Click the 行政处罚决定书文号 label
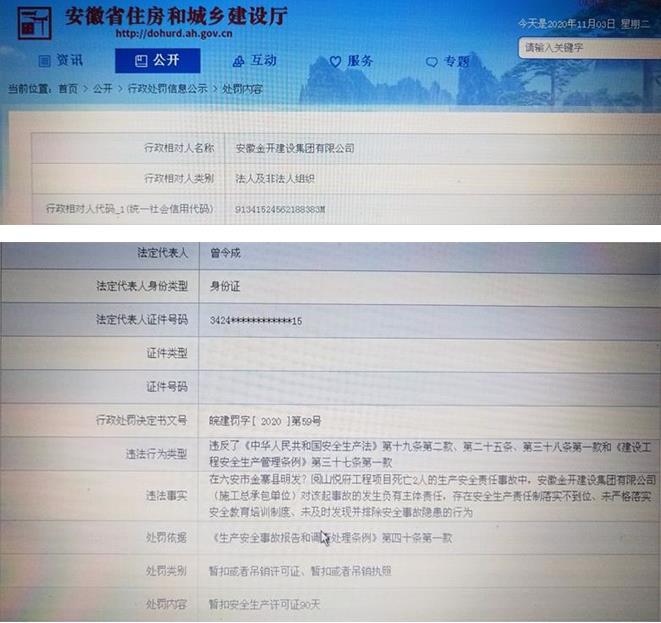The width and height of the screenshot is (661, 623). pyautogui.click(x=142, y=420)
